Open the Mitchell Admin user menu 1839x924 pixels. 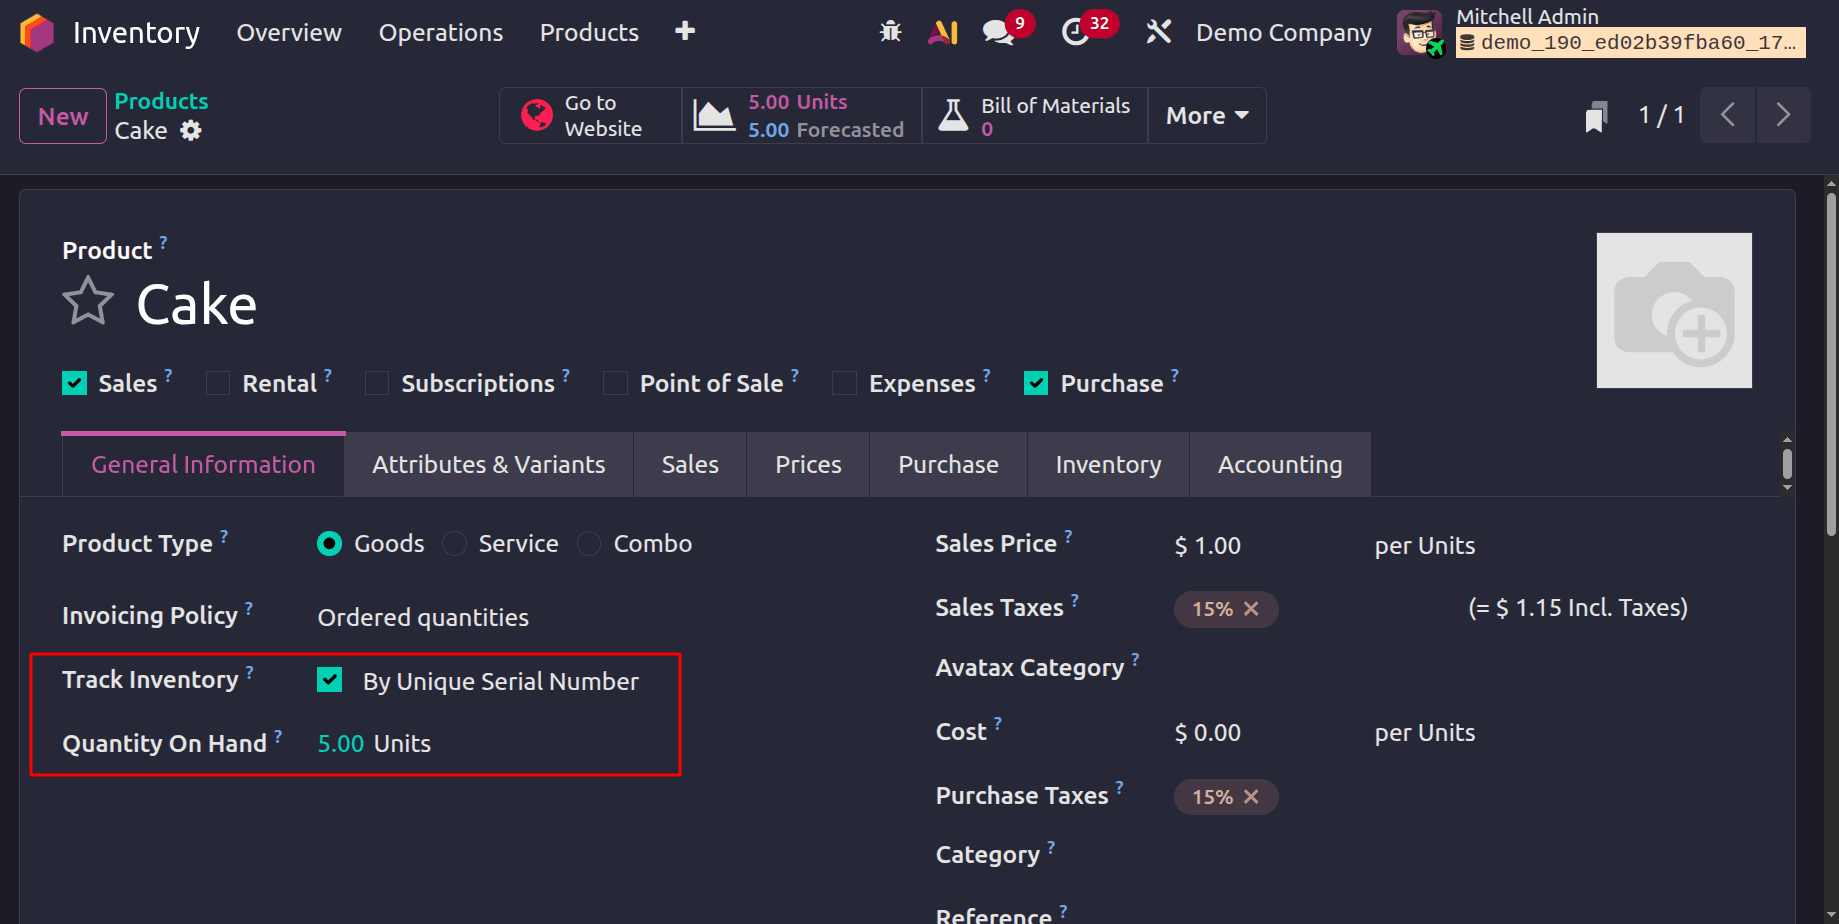click(x=1527, y=16)
